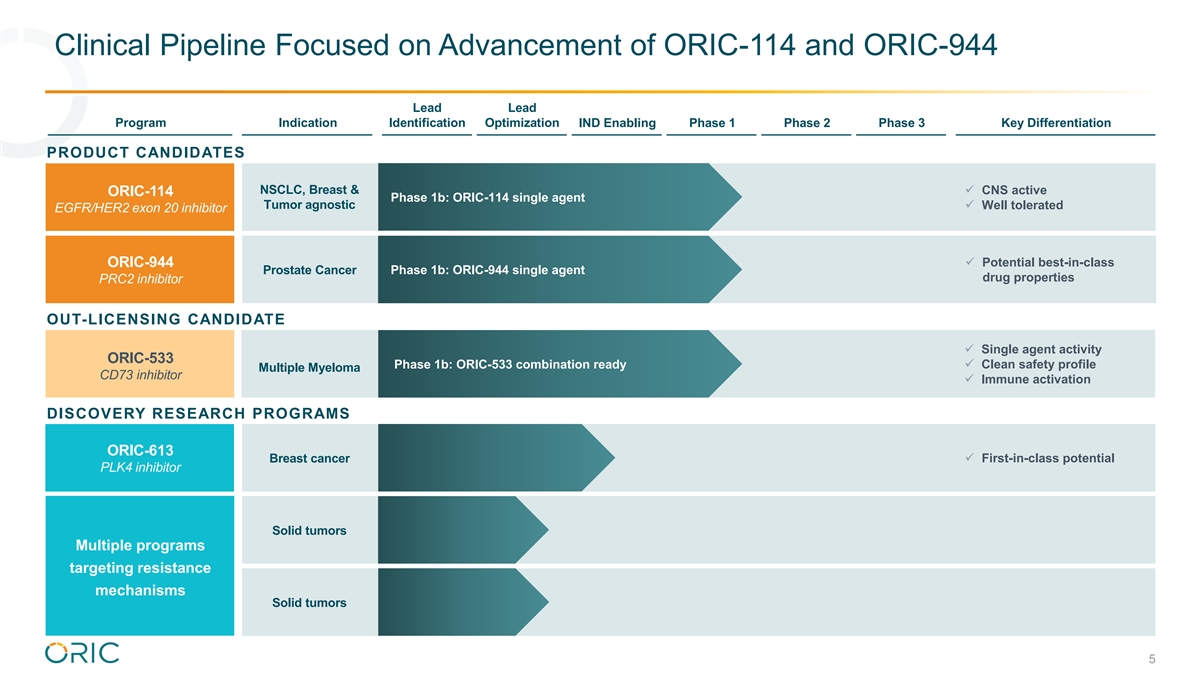Click the ORIC-533 CD73 inhibitor box

(140, 365)
